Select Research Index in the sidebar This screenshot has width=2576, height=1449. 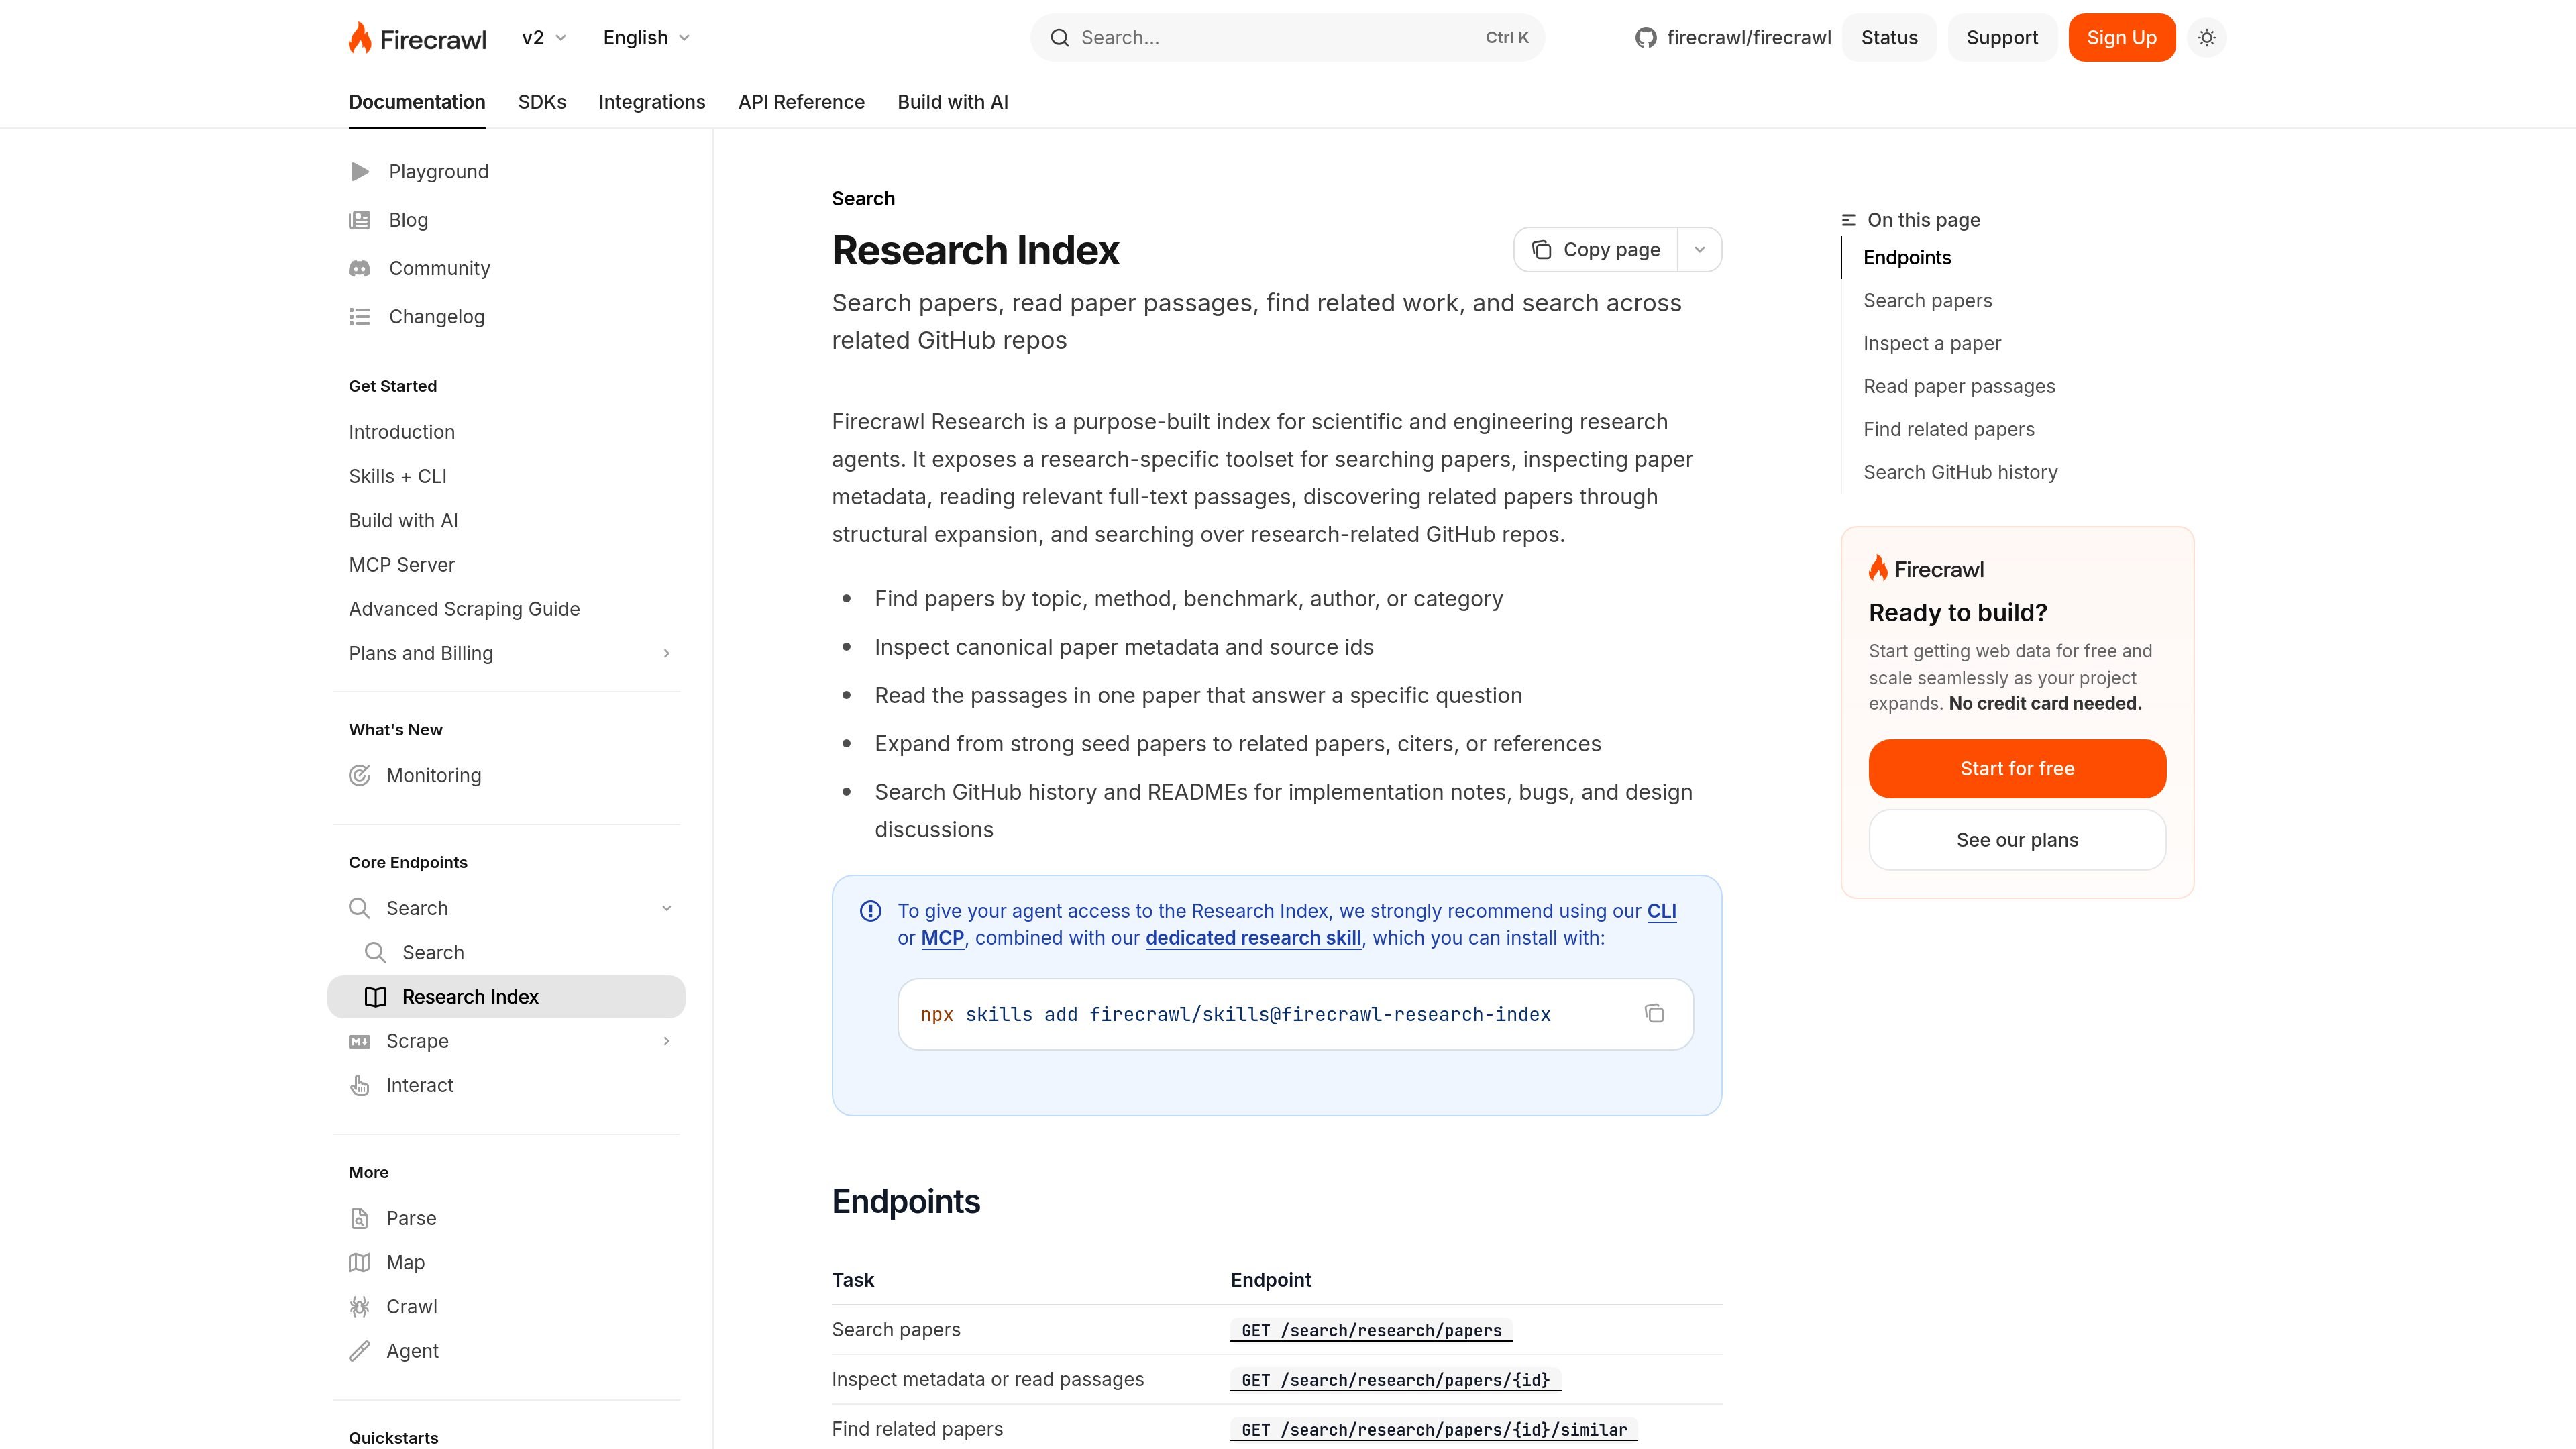506,997
